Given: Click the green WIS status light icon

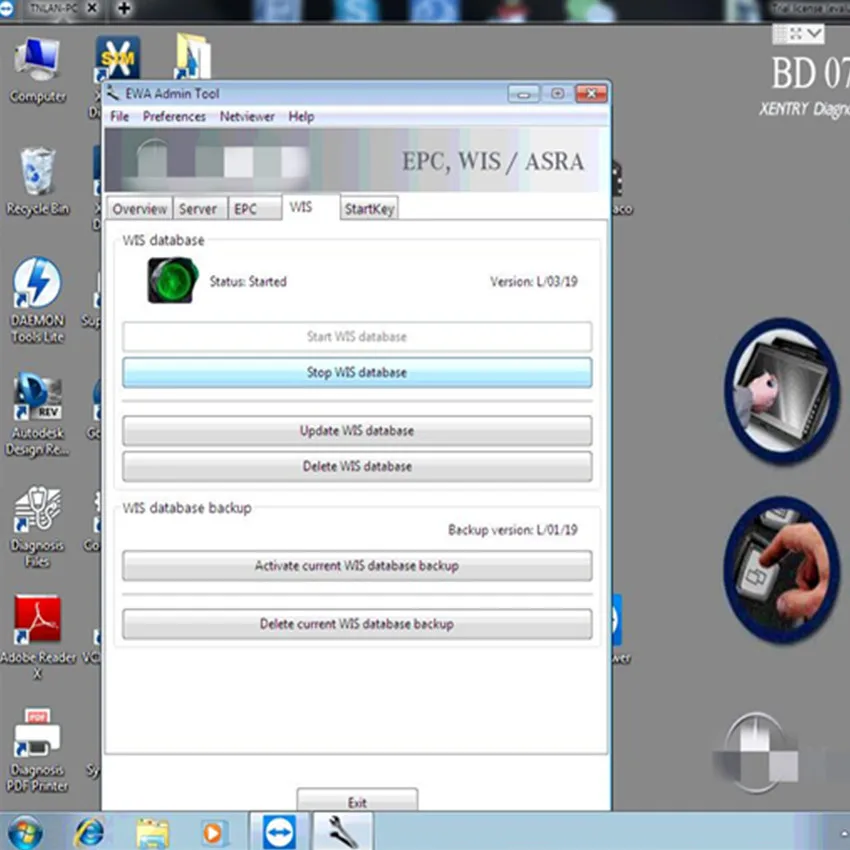Looking at the screenshot, I should point(172,280).
